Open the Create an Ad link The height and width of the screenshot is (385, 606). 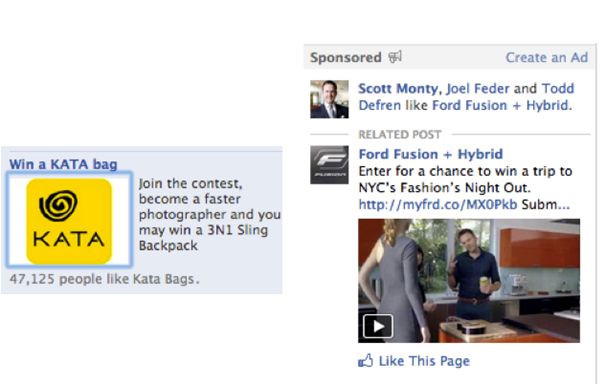[x=546, y=58]
